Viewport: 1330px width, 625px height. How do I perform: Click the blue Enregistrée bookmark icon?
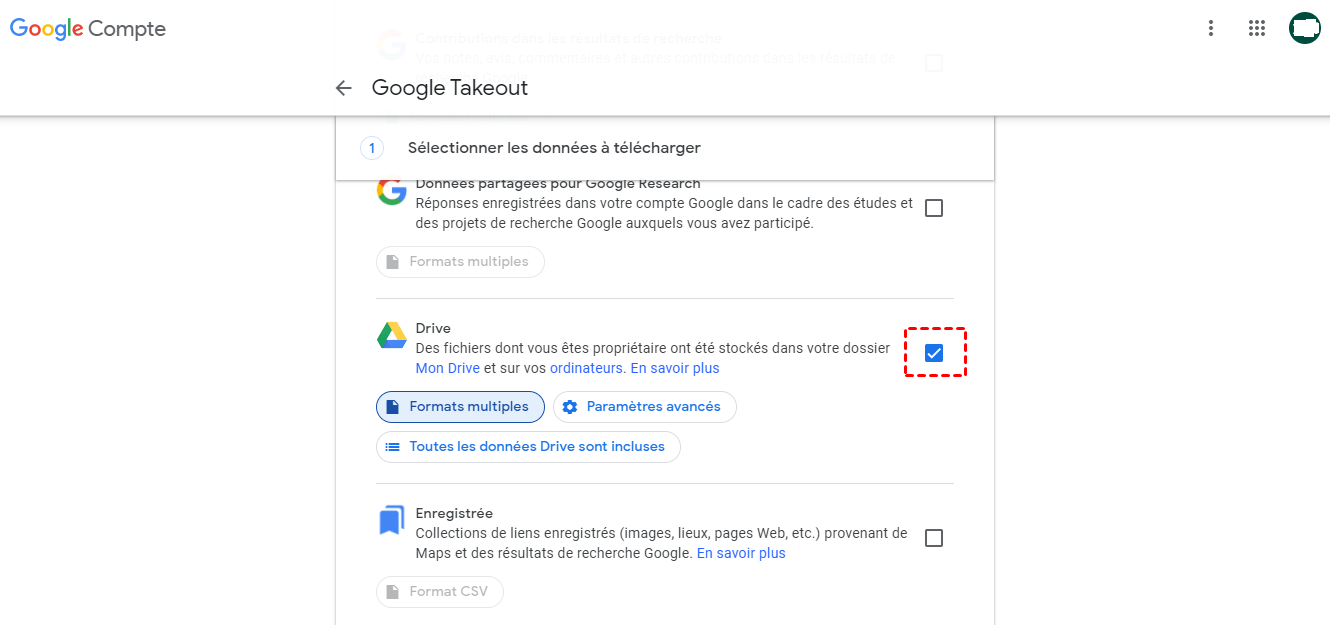pos(391,520)
